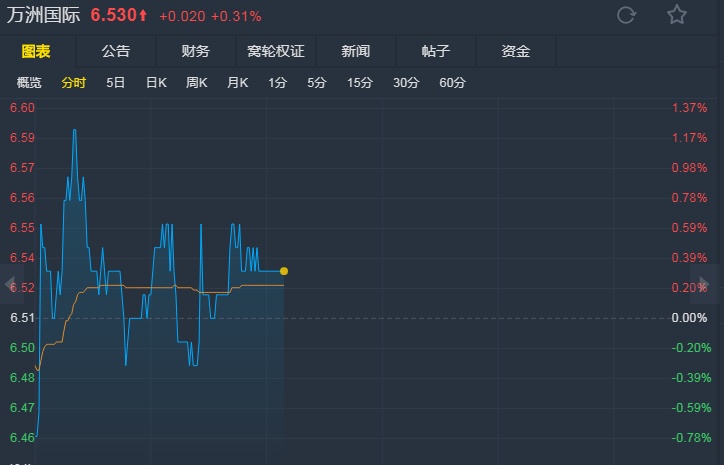This screenshot has width=724, height=465.
Task: Select the 分时 chart view
Action: point(74,83)
